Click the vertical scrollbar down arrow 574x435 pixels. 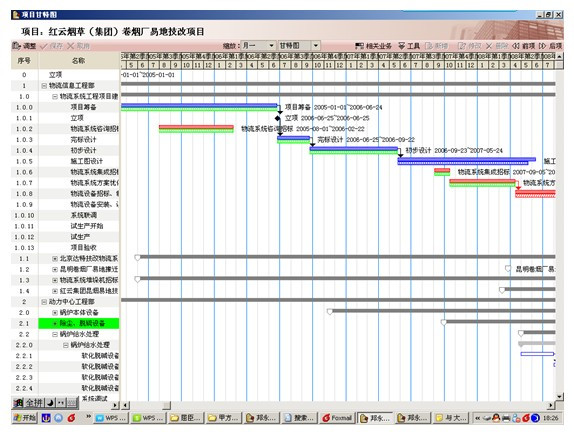pyautogui.click(x=559, y=396)
